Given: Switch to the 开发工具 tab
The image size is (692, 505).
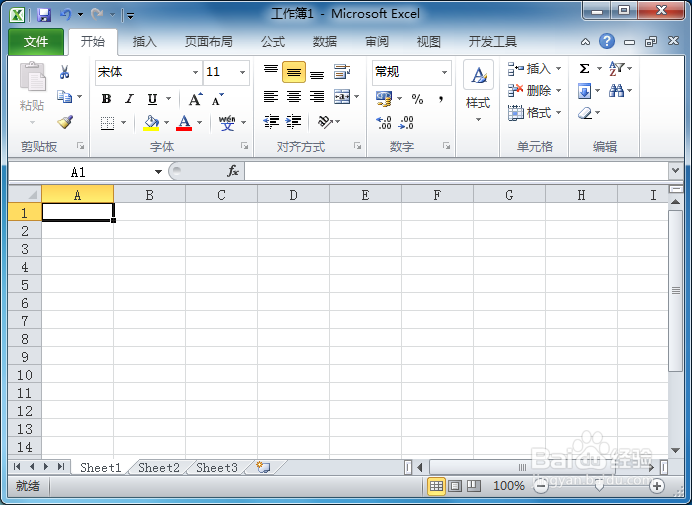Looking at the screenshot, I should click(x=493, y=42).
